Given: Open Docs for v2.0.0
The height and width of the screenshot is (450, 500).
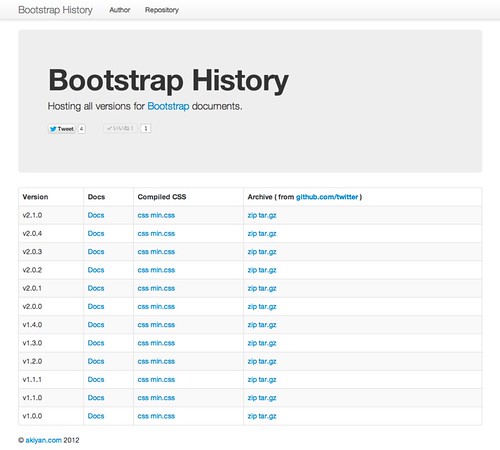Looking at the screenshot, I should pyautogui.click(x=96, y=307).
